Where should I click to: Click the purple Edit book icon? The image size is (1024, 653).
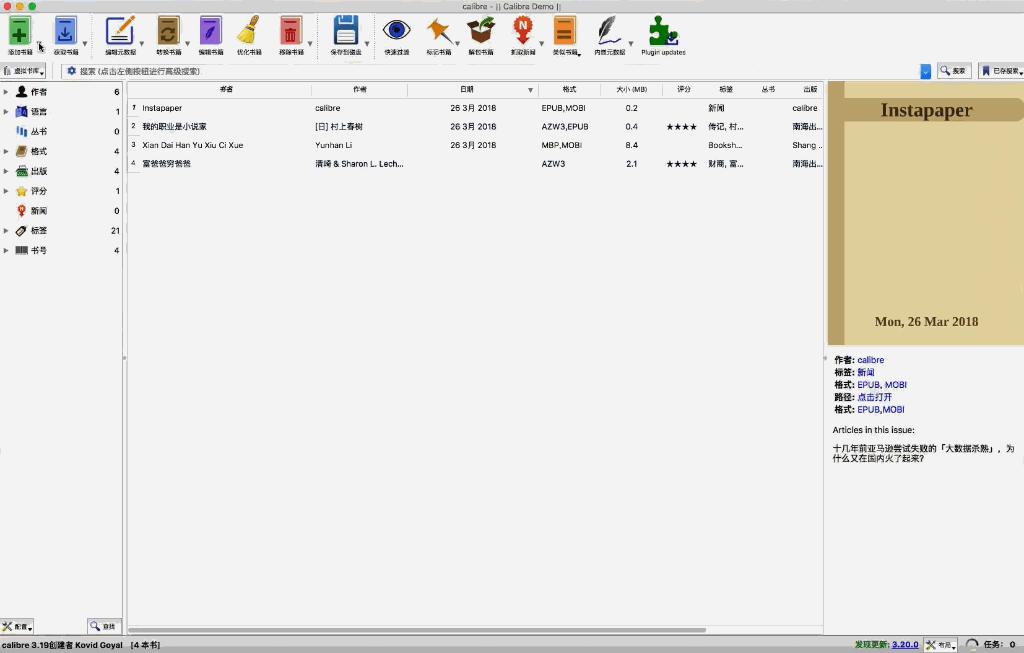210,31
